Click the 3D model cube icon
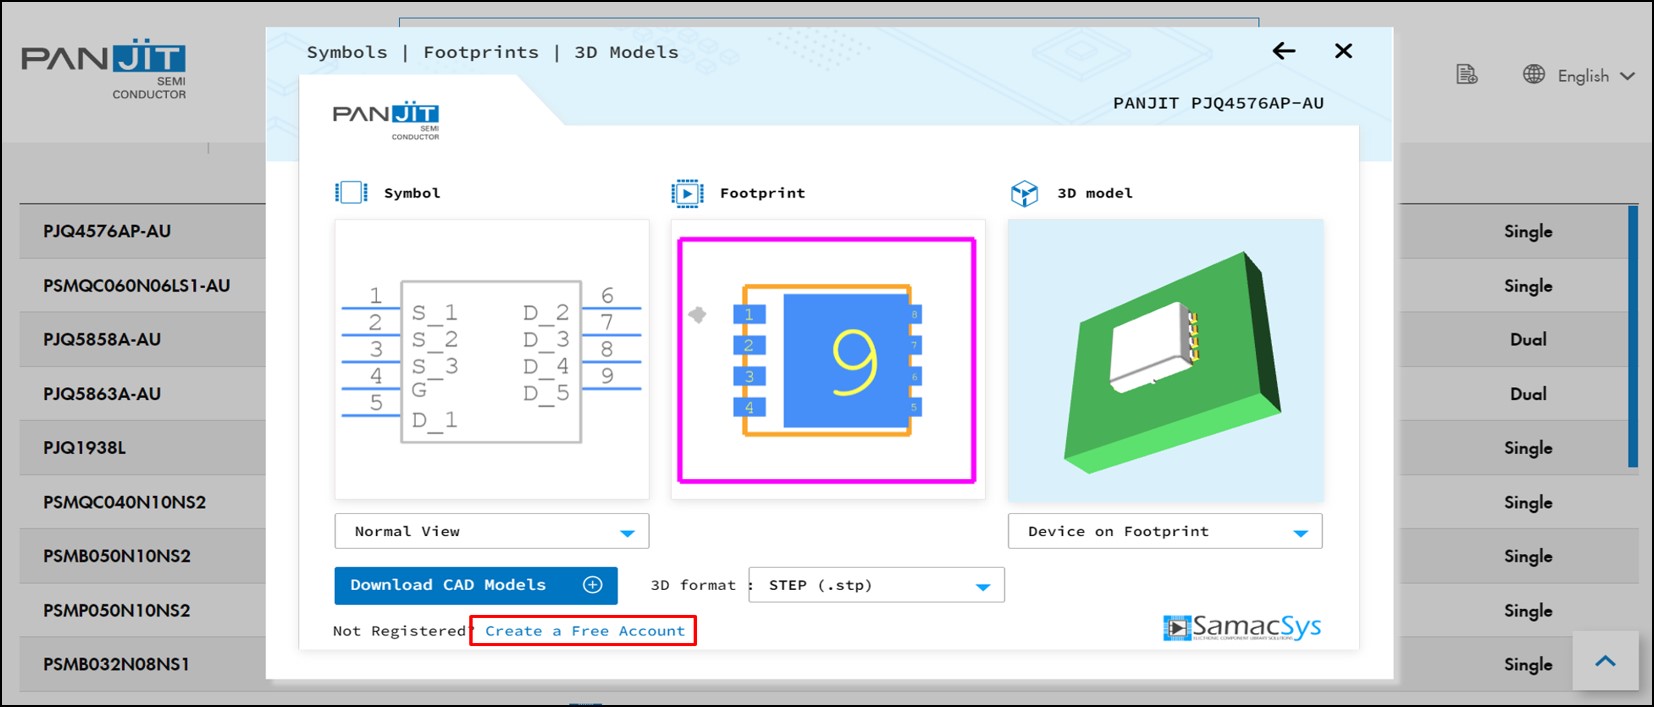 click(x=1024, y=193)
